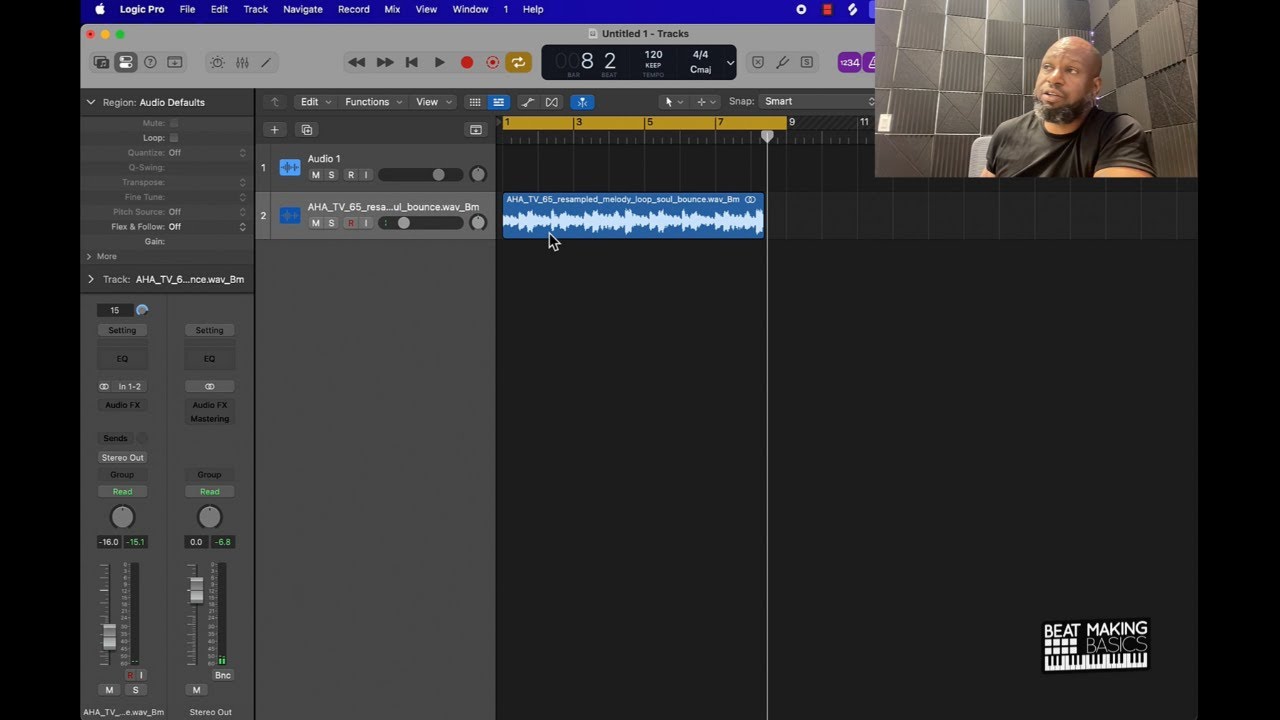Viewport: 1280px width, 720px height.
Task: Open the Mix menu in menu bar
Action: tap(392, 9)
